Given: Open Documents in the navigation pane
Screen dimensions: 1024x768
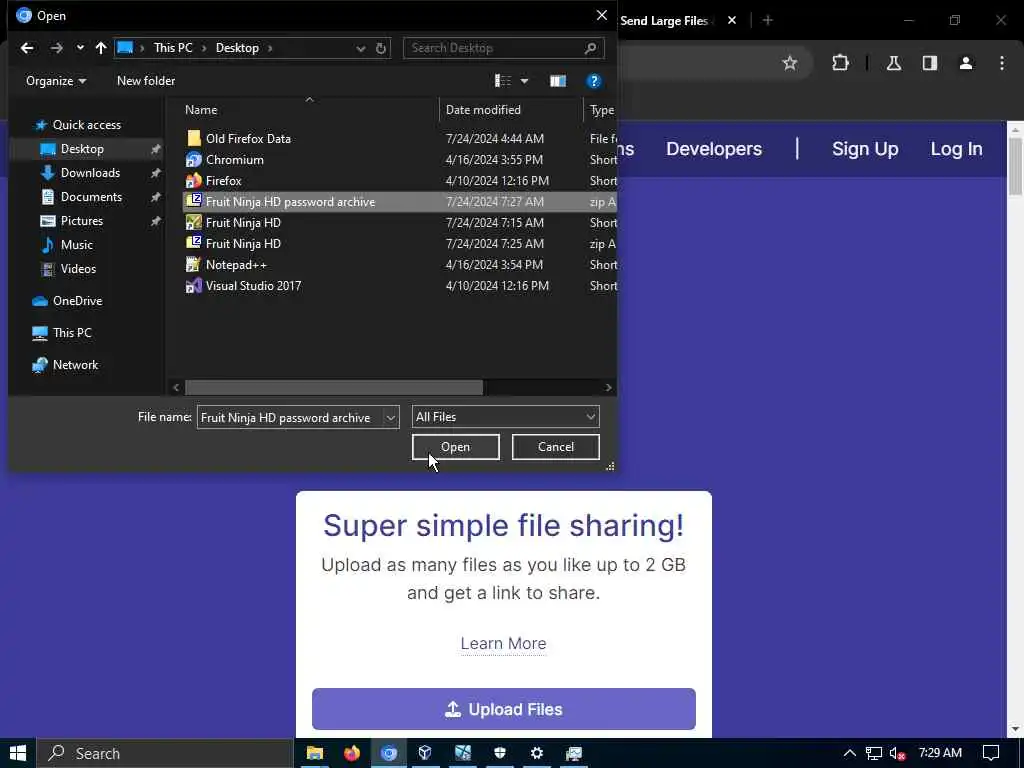Looking at the screenshot, I should pos(91,197).
